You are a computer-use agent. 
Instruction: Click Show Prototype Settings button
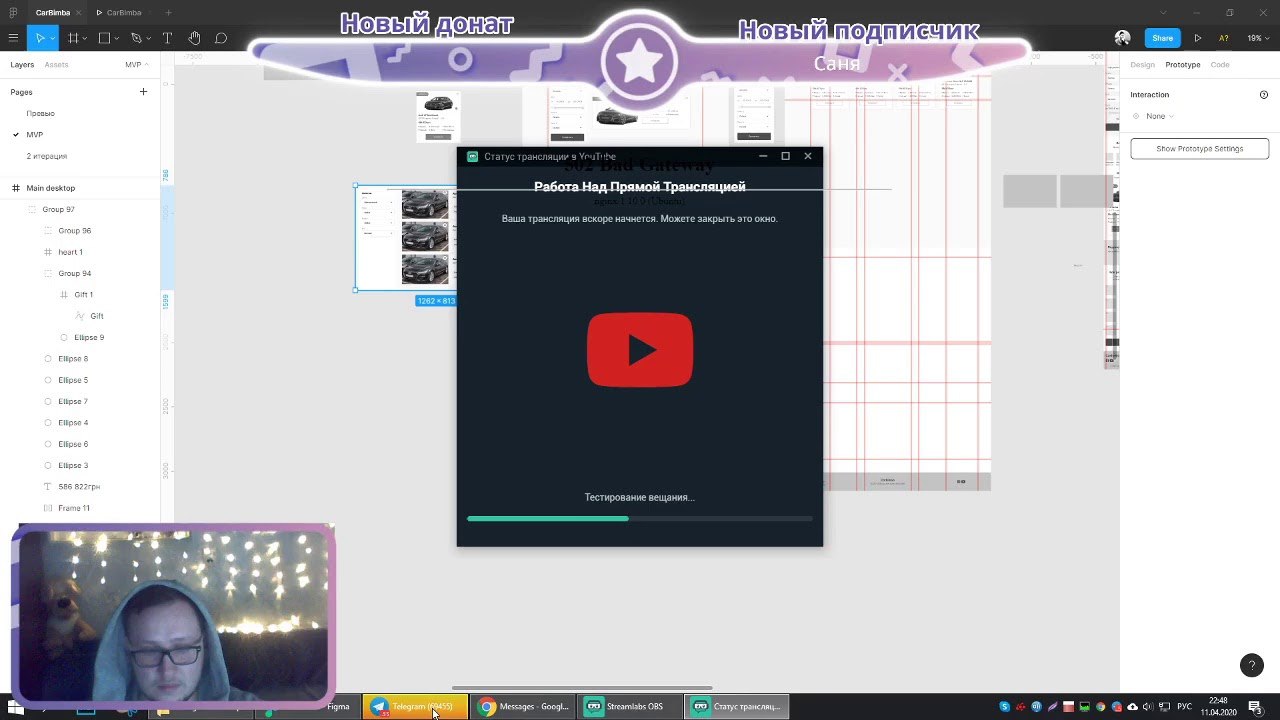tap(1199, 148)
